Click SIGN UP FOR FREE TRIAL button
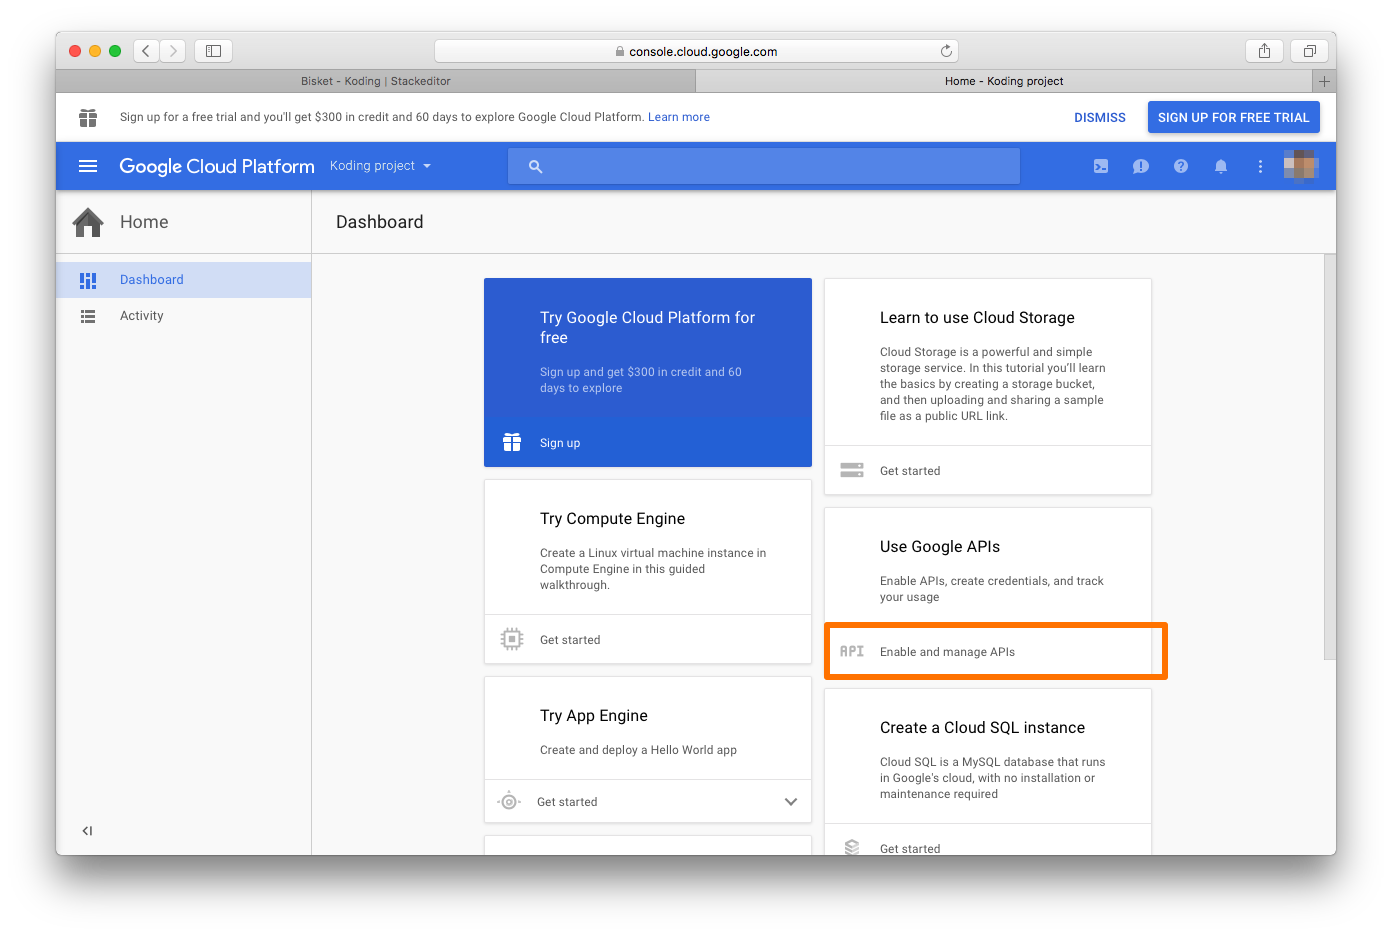Viewport: 1392px width, 935px height. pos(1234,117)
